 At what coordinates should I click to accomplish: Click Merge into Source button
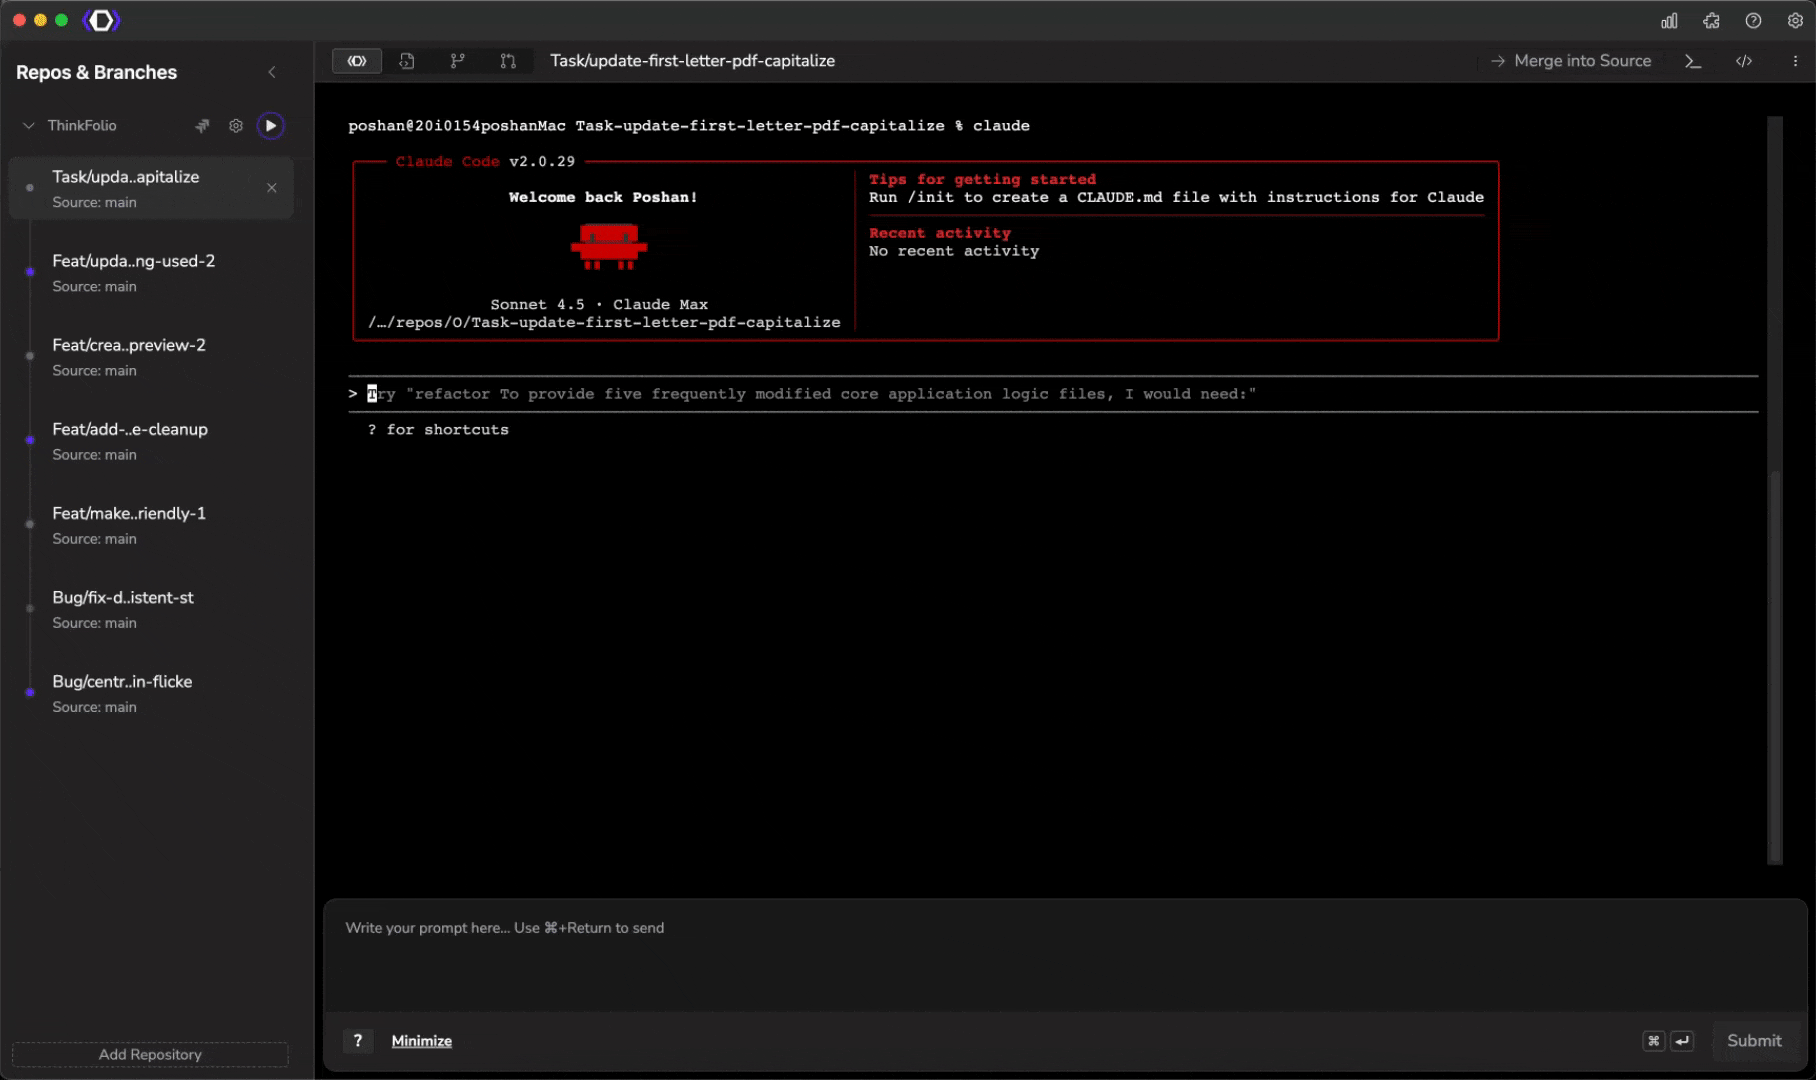(x=1570, y=61)
